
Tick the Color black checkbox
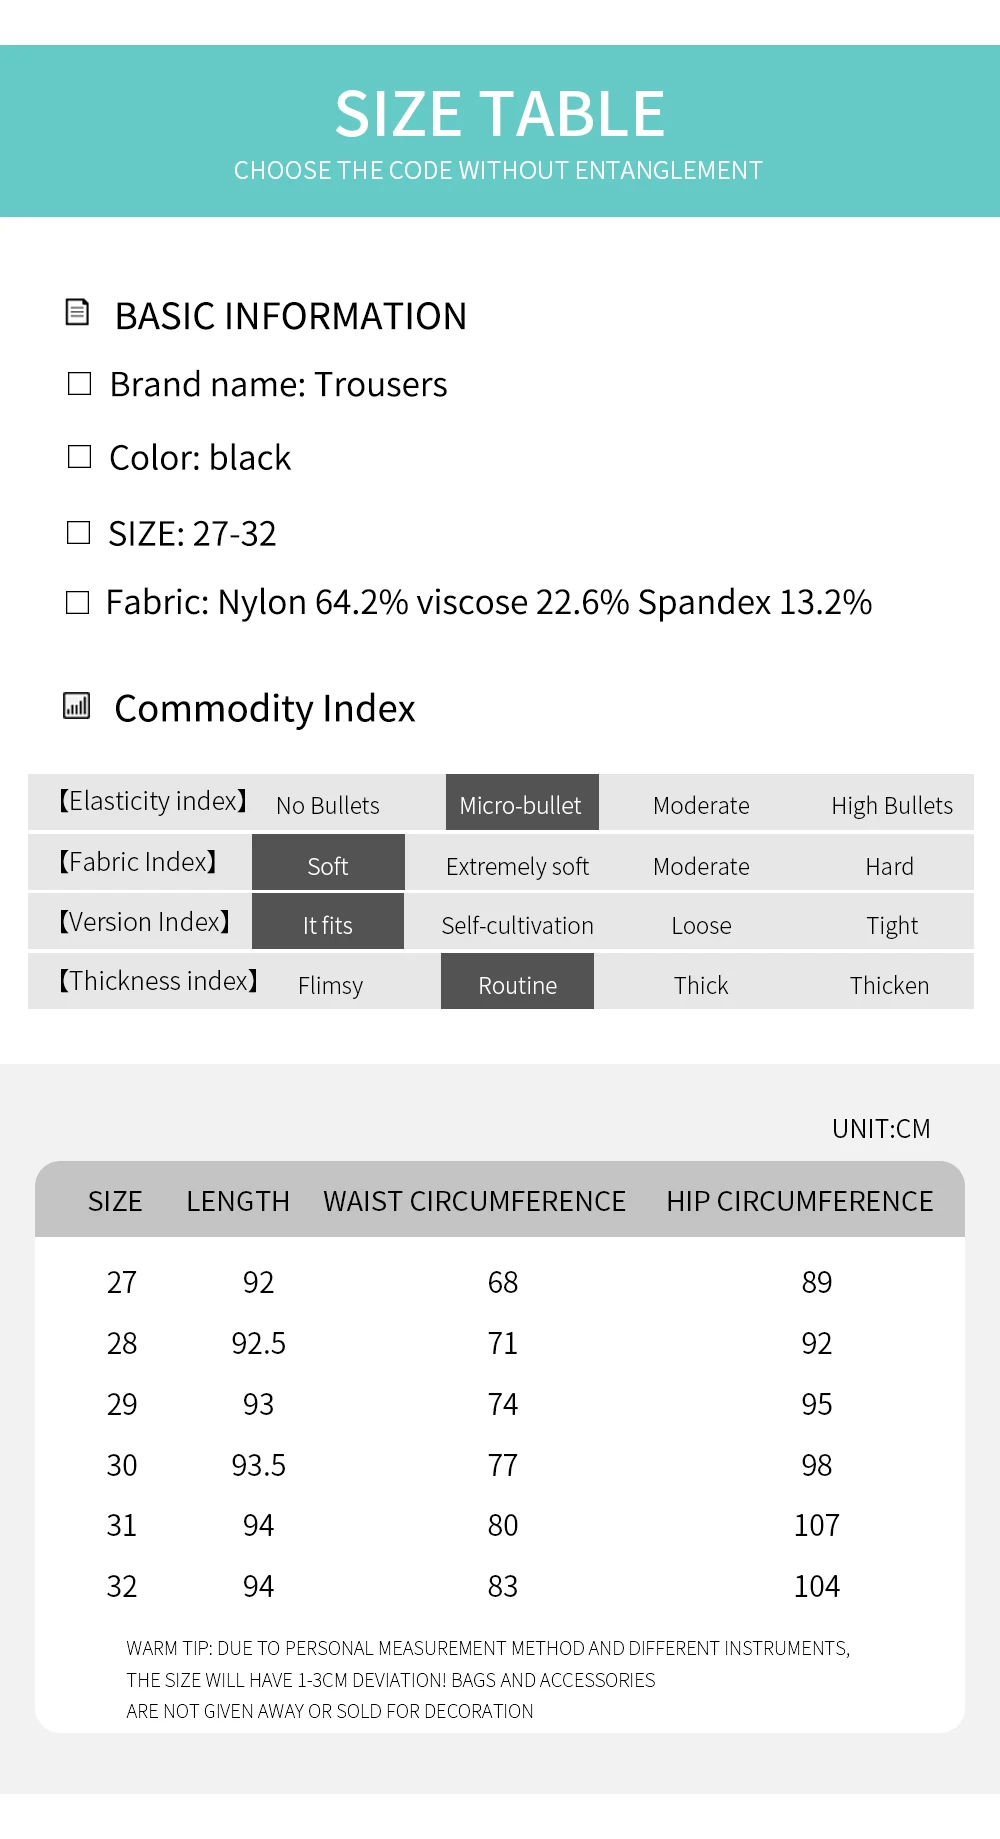tap(79, 457)
